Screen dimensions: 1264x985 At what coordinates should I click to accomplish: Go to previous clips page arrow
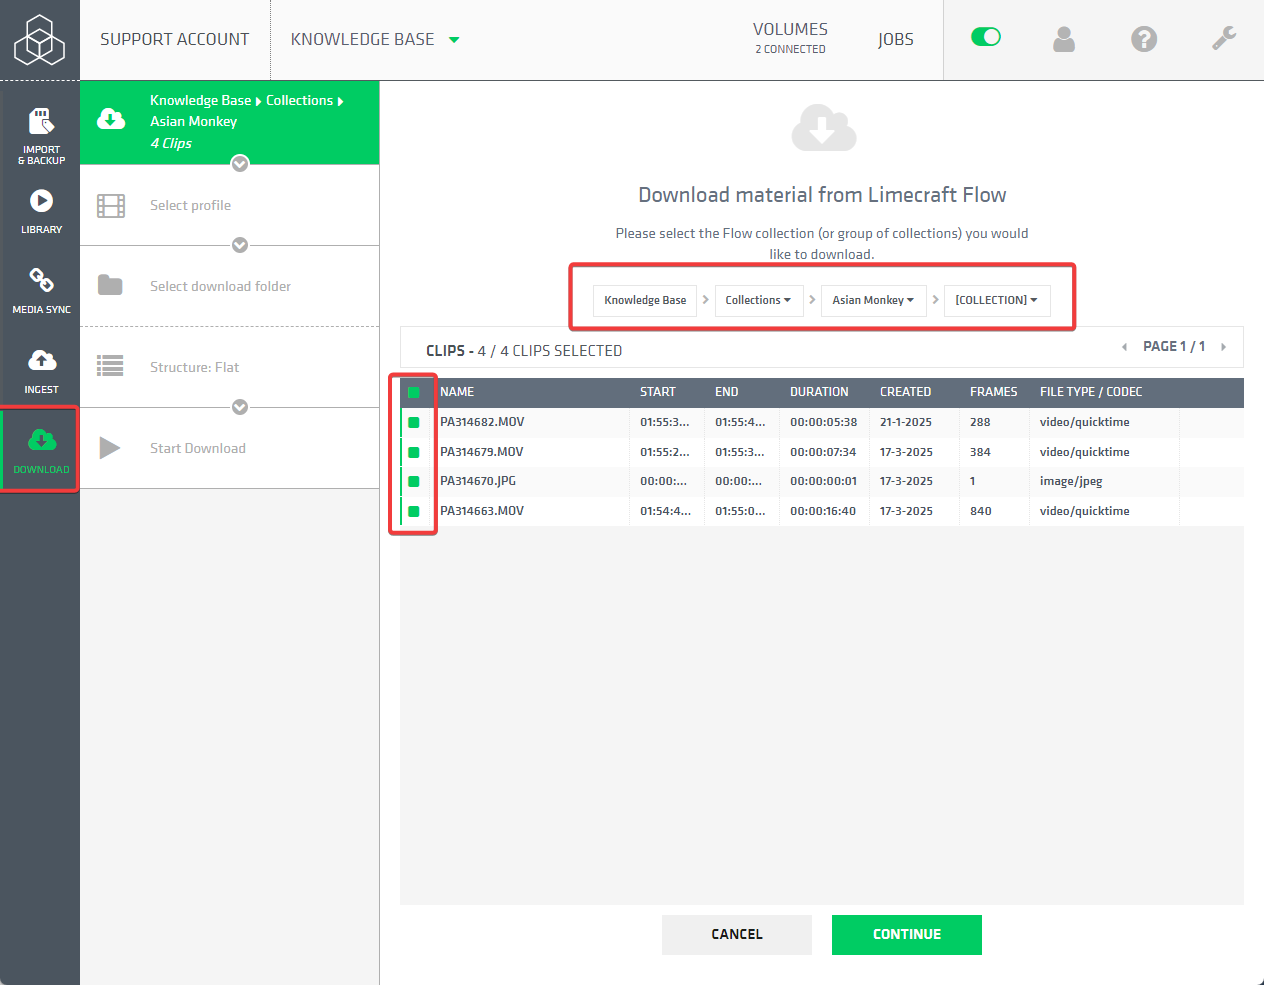[x=1124, y=347]
